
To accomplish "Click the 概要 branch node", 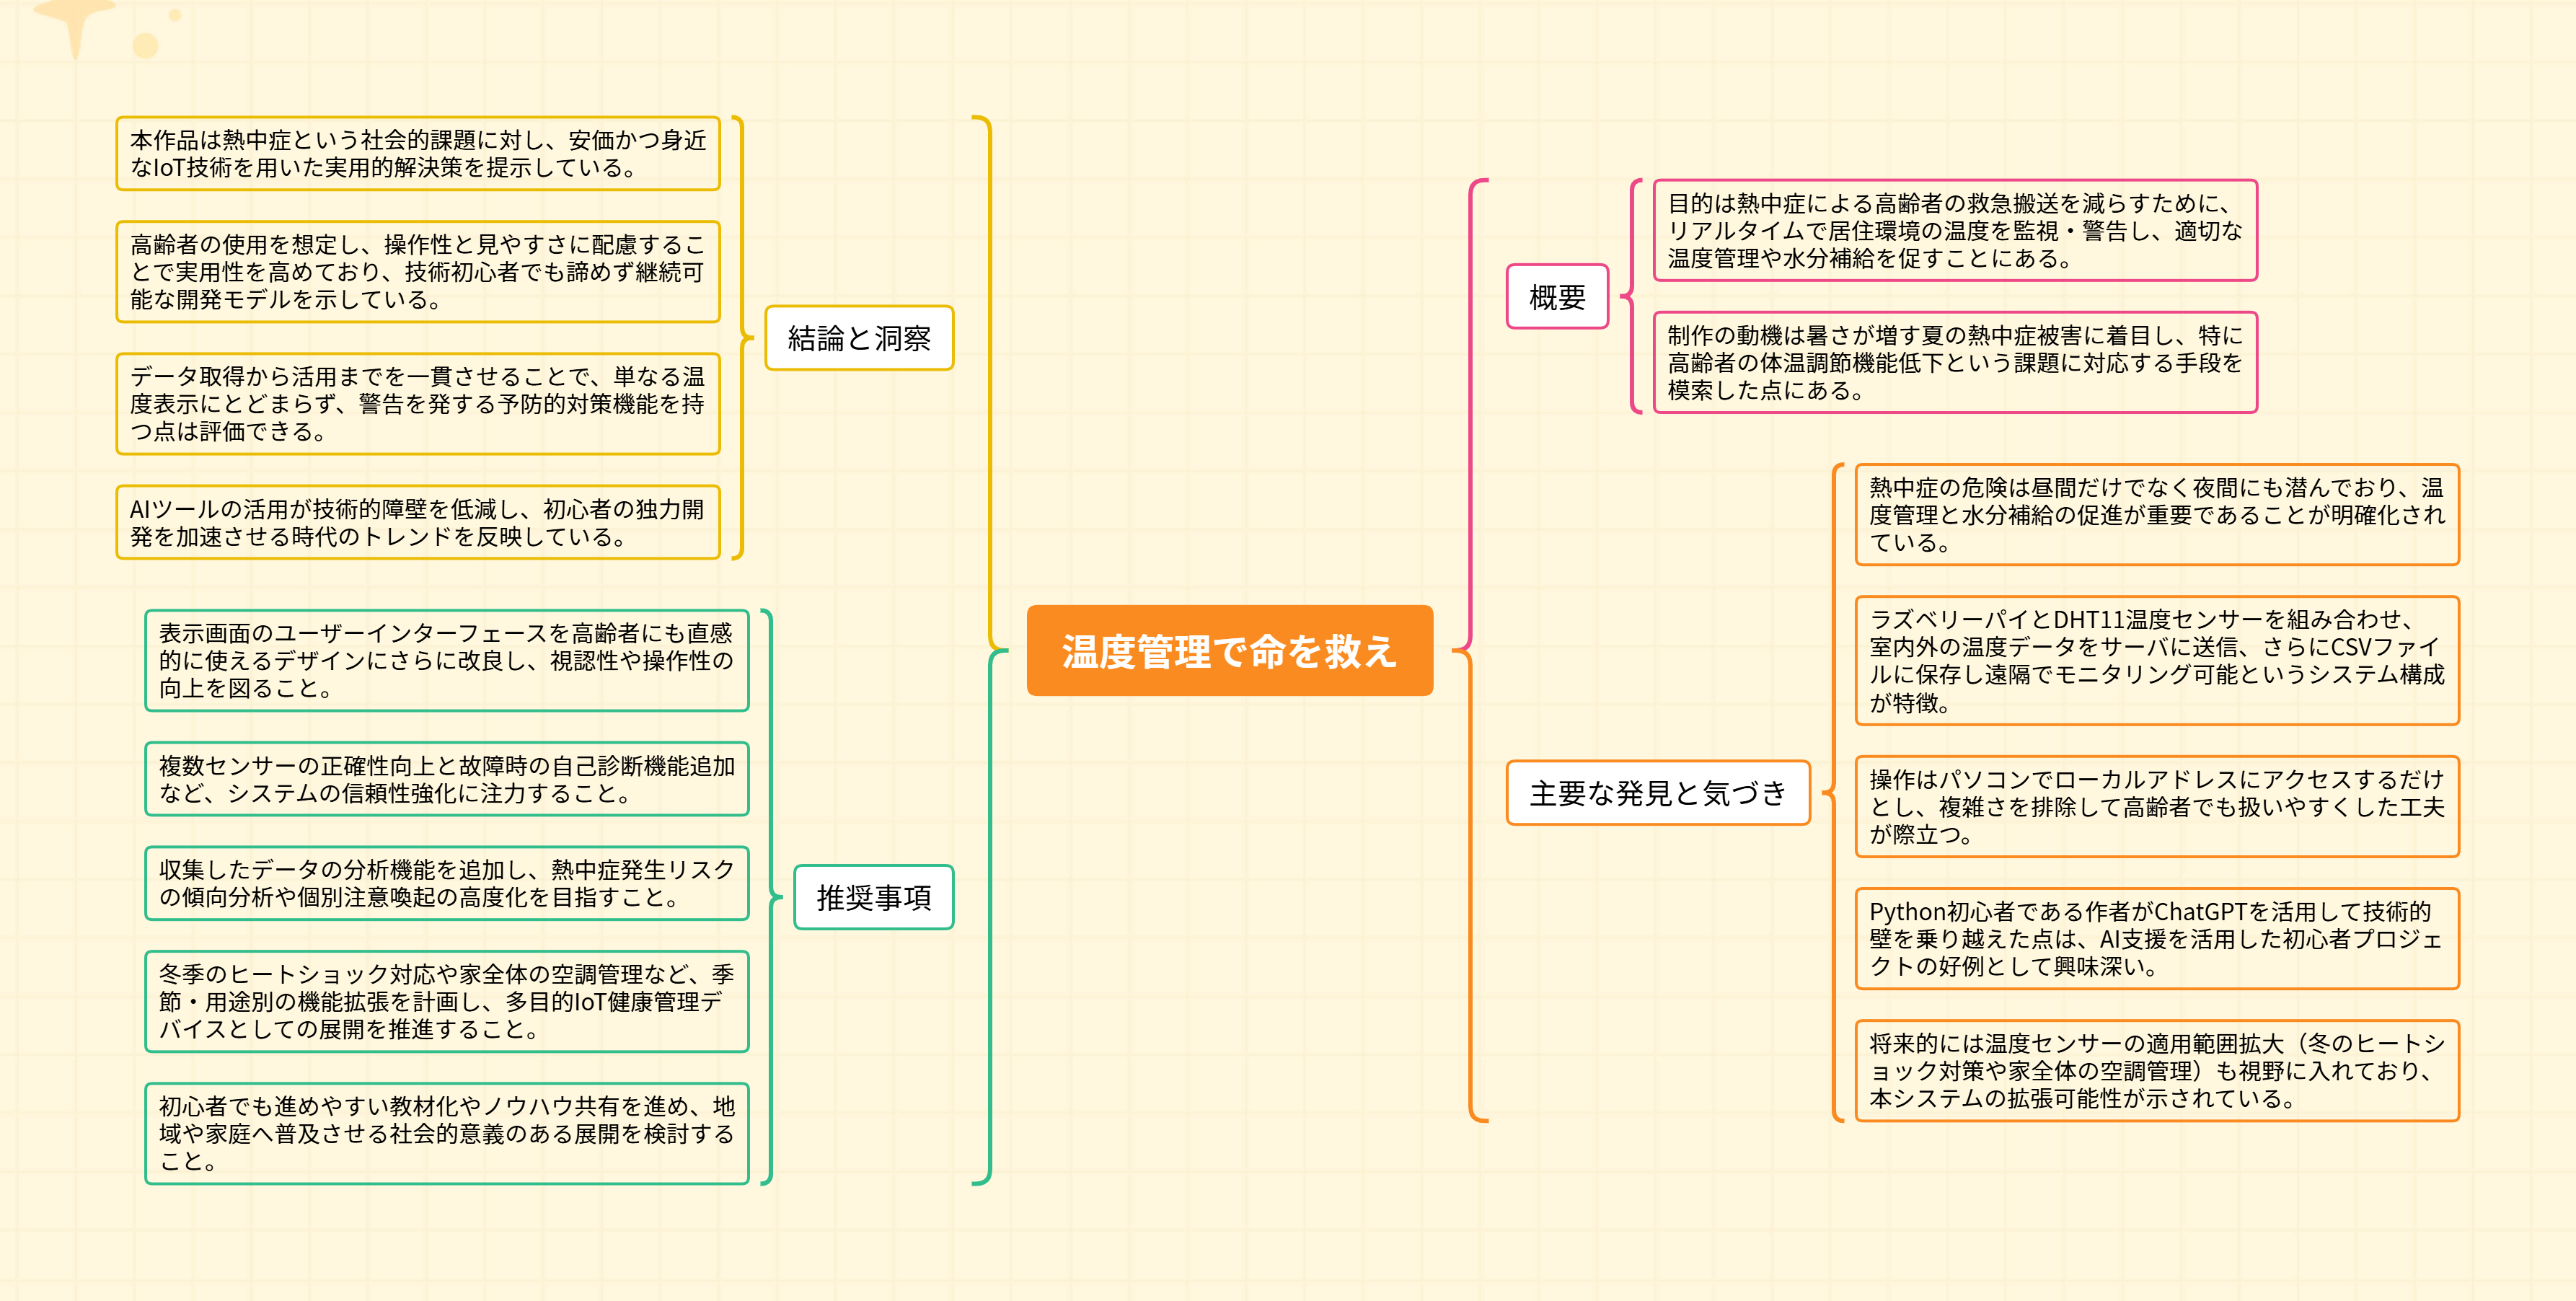I will click(x=1557, y=297).
